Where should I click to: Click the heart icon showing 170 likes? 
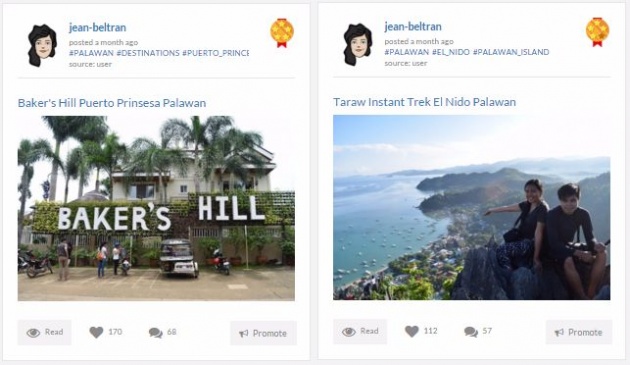click(x=96, y=332)
